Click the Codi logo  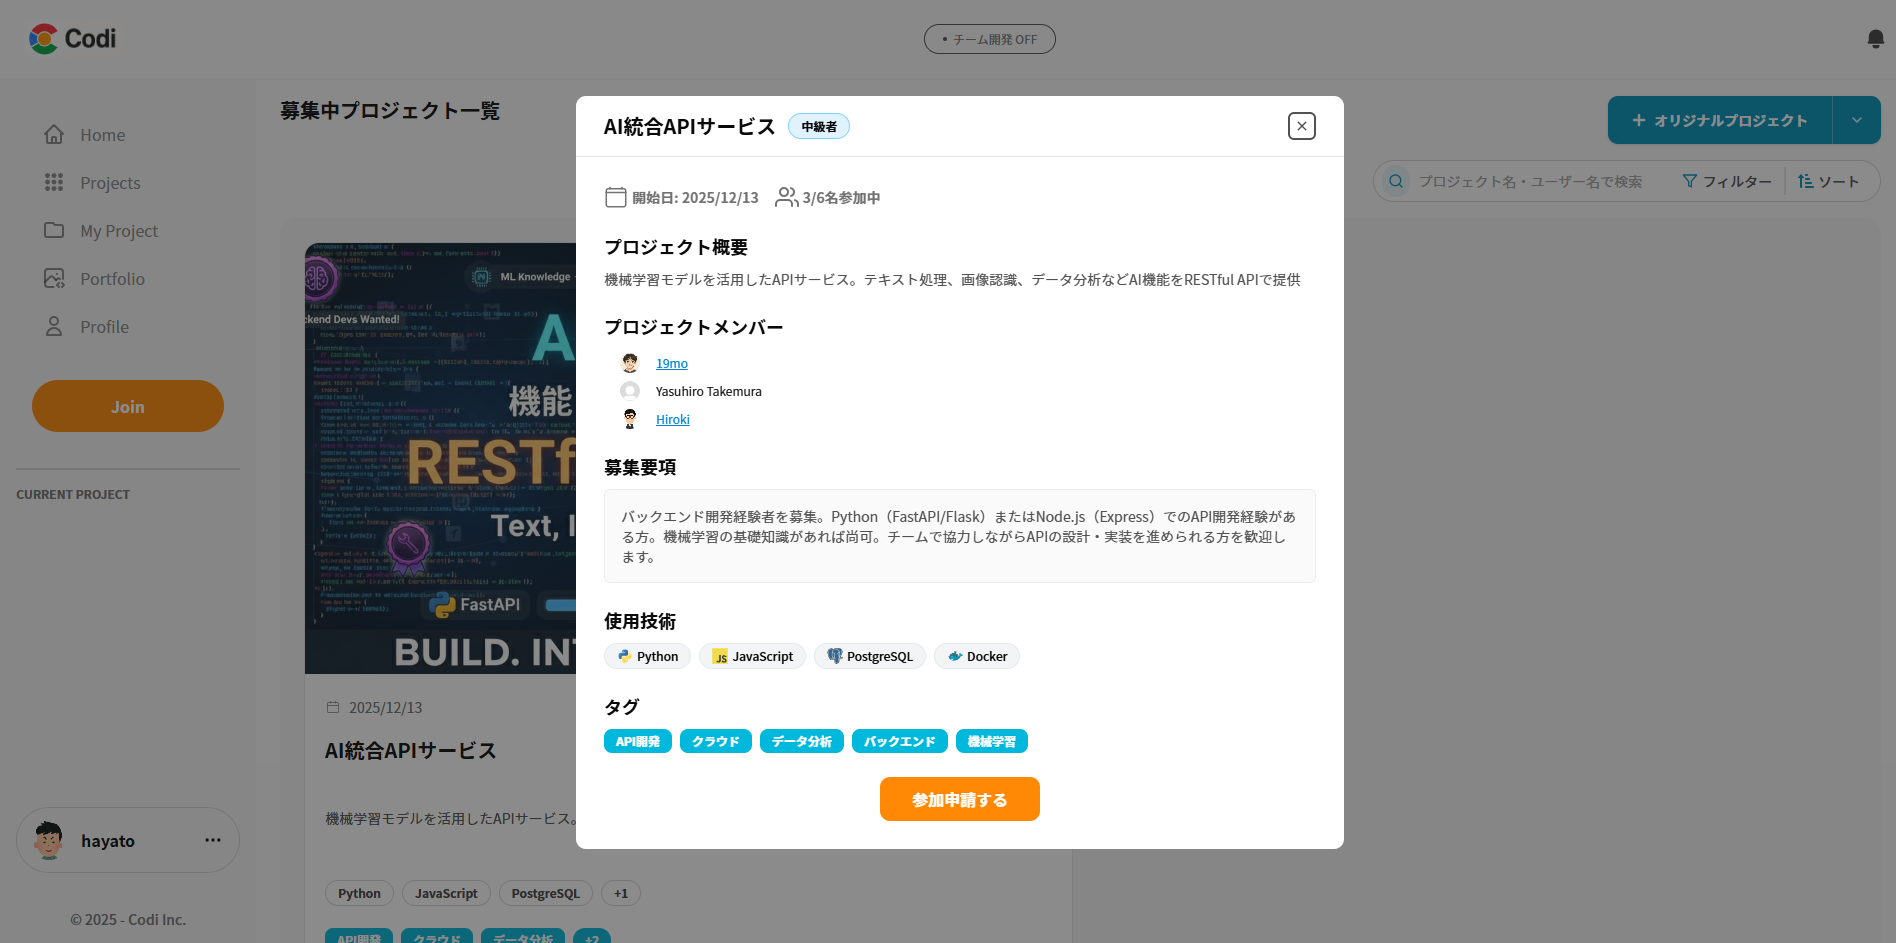point(72,39)
